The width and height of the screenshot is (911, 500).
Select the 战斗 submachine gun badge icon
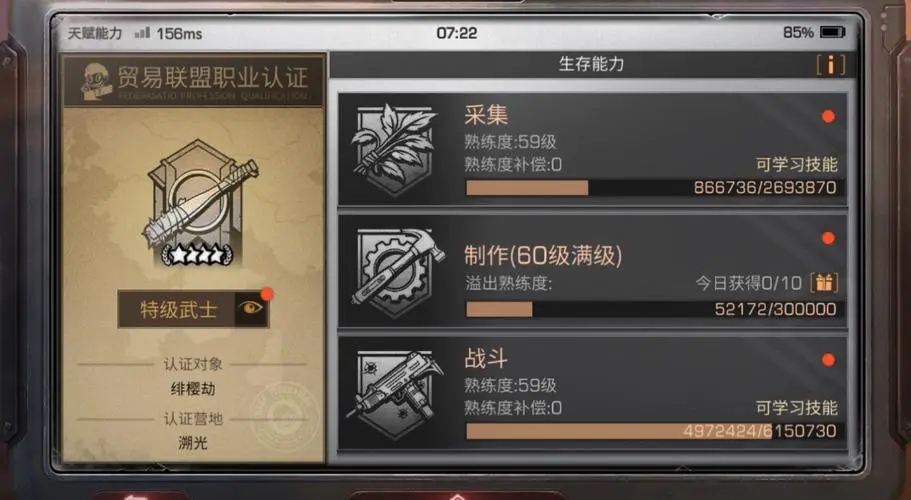[x=395, y=394]
